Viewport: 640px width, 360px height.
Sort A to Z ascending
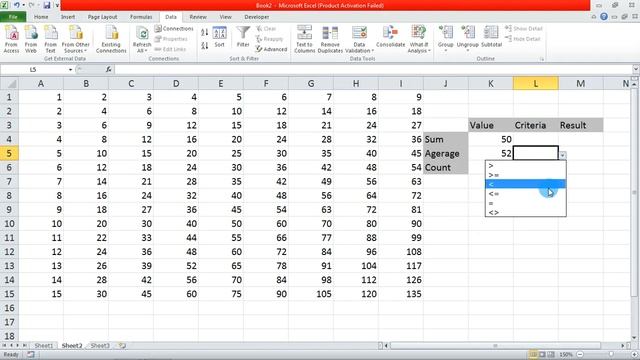point(204,32)
